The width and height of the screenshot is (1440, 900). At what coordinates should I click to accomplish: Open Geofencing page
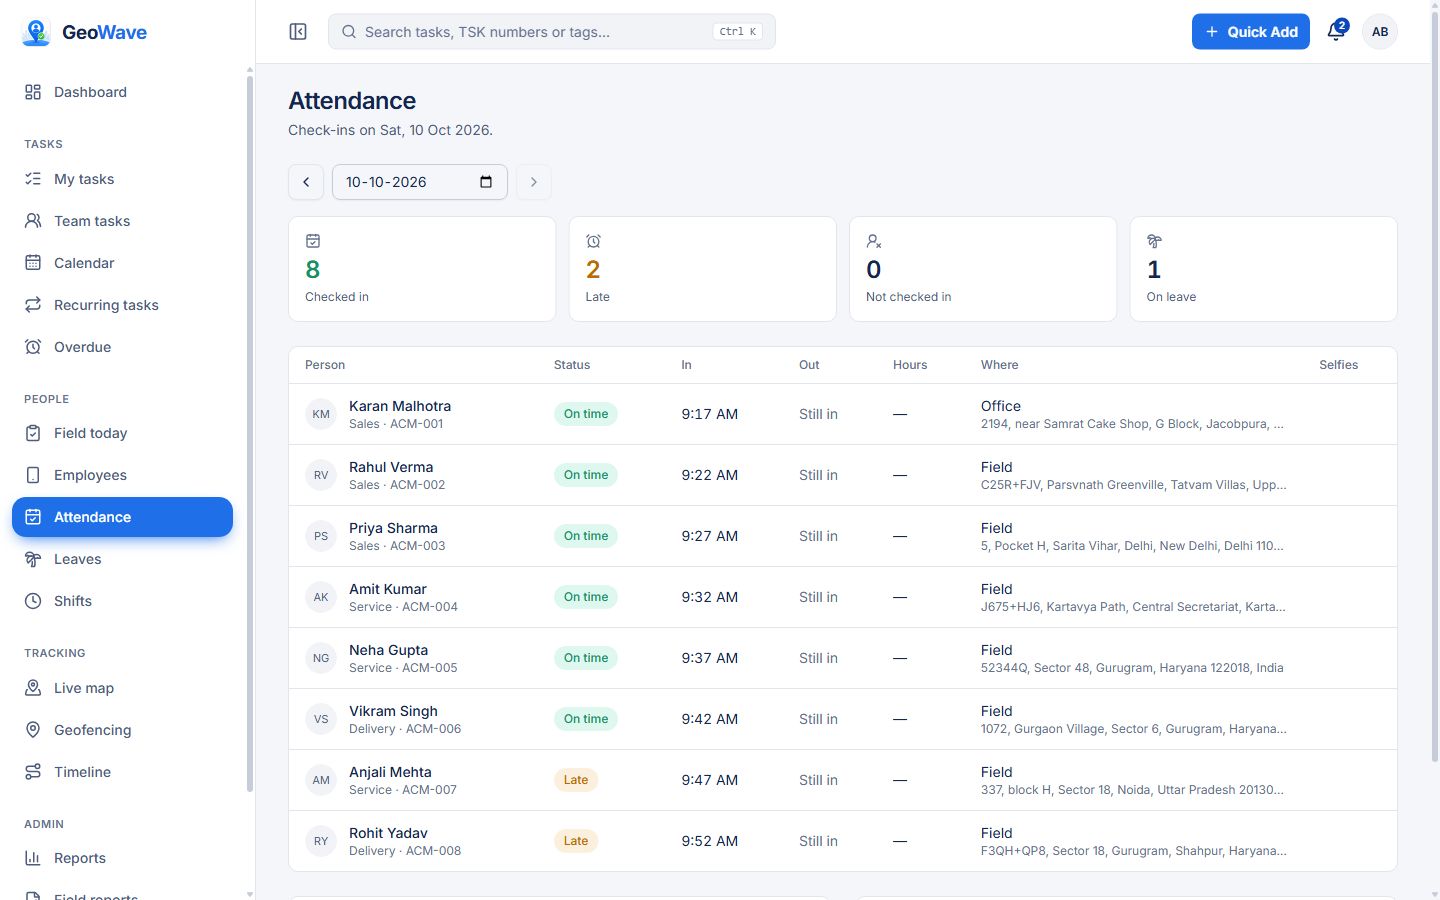point(122,730)
